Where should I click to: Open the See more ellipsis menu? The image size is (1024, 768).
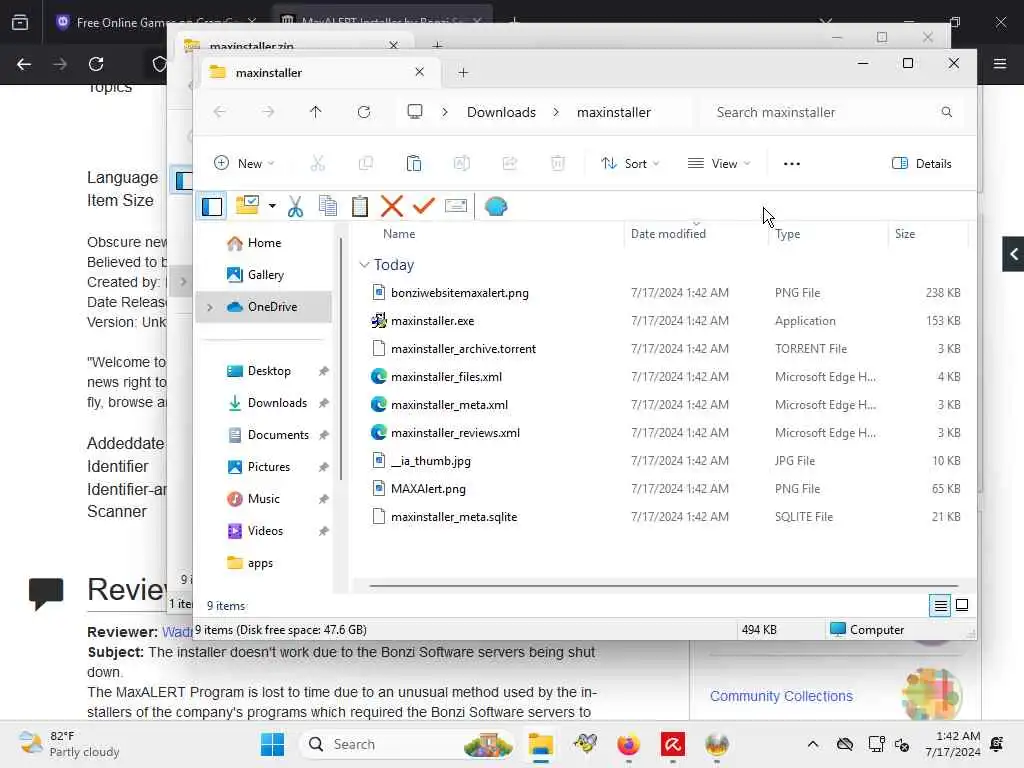[x=792, y=164]
